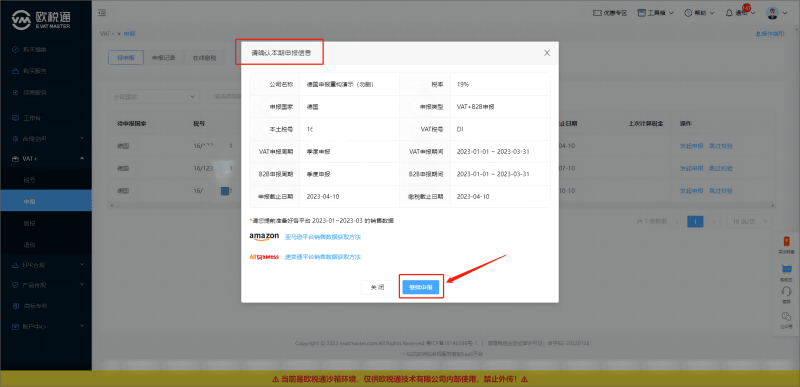Click the 操作指引 link at top right
This screenshot has width=800, height=387.
coord(769,34)
